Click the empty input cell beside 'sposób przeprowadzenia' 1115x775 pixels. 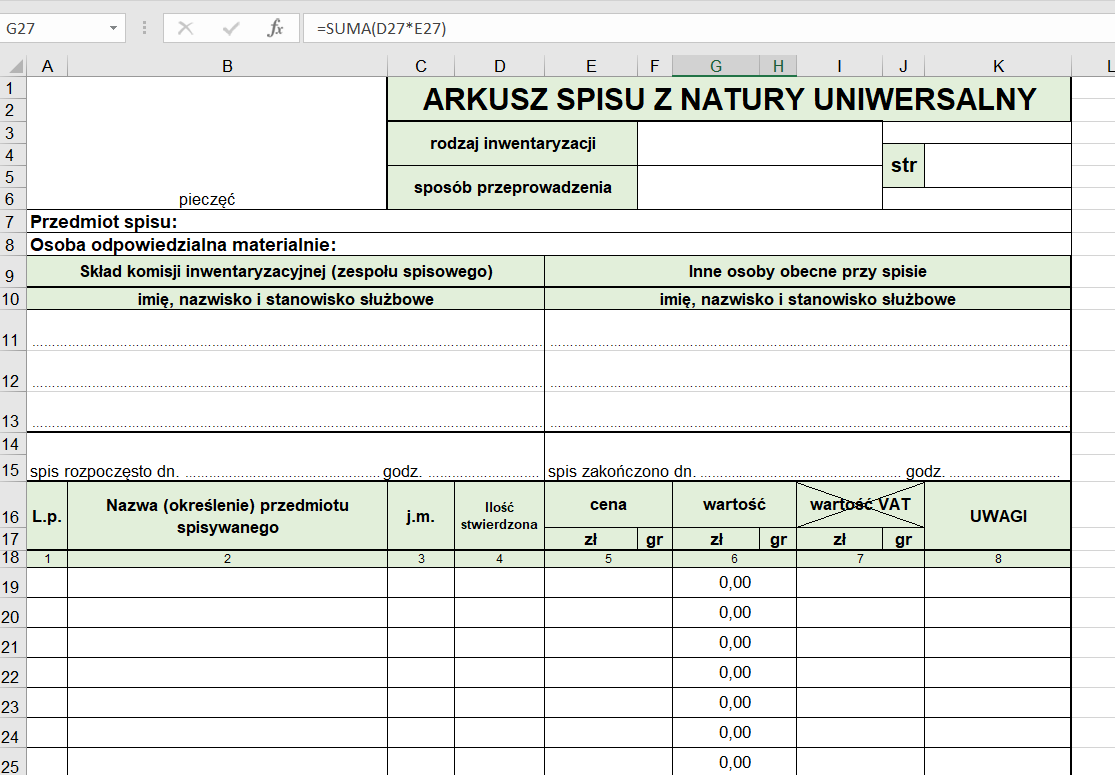[x=760, y=188]
